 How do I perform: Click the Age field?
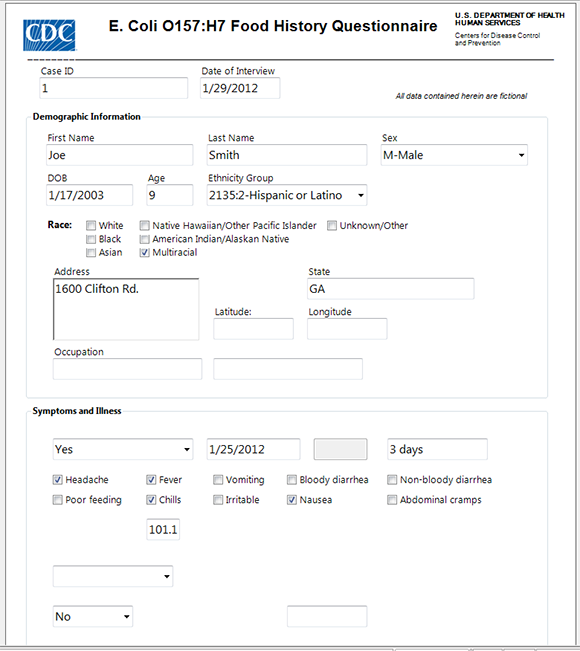(170, 195)
